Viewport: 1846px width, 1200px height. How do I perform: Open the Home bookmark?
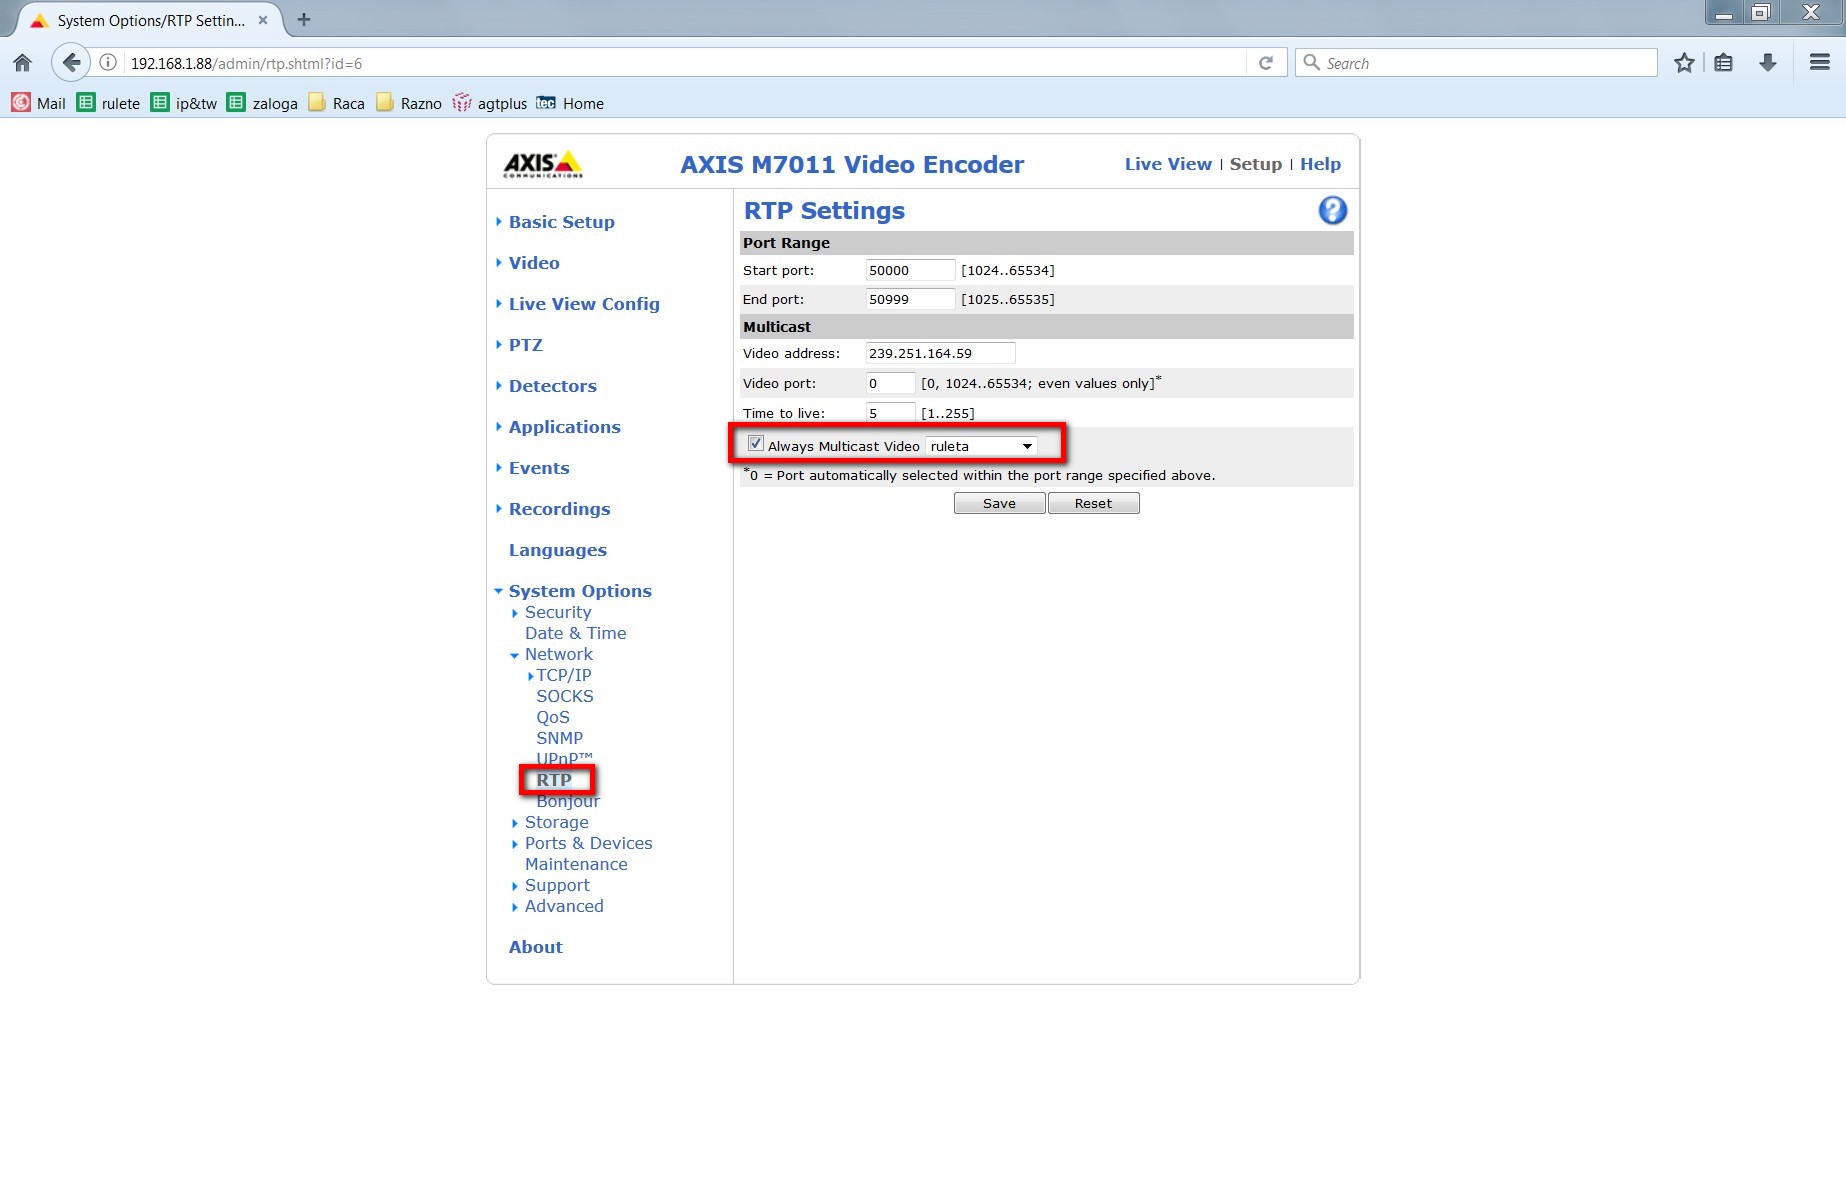pos(570,103)
